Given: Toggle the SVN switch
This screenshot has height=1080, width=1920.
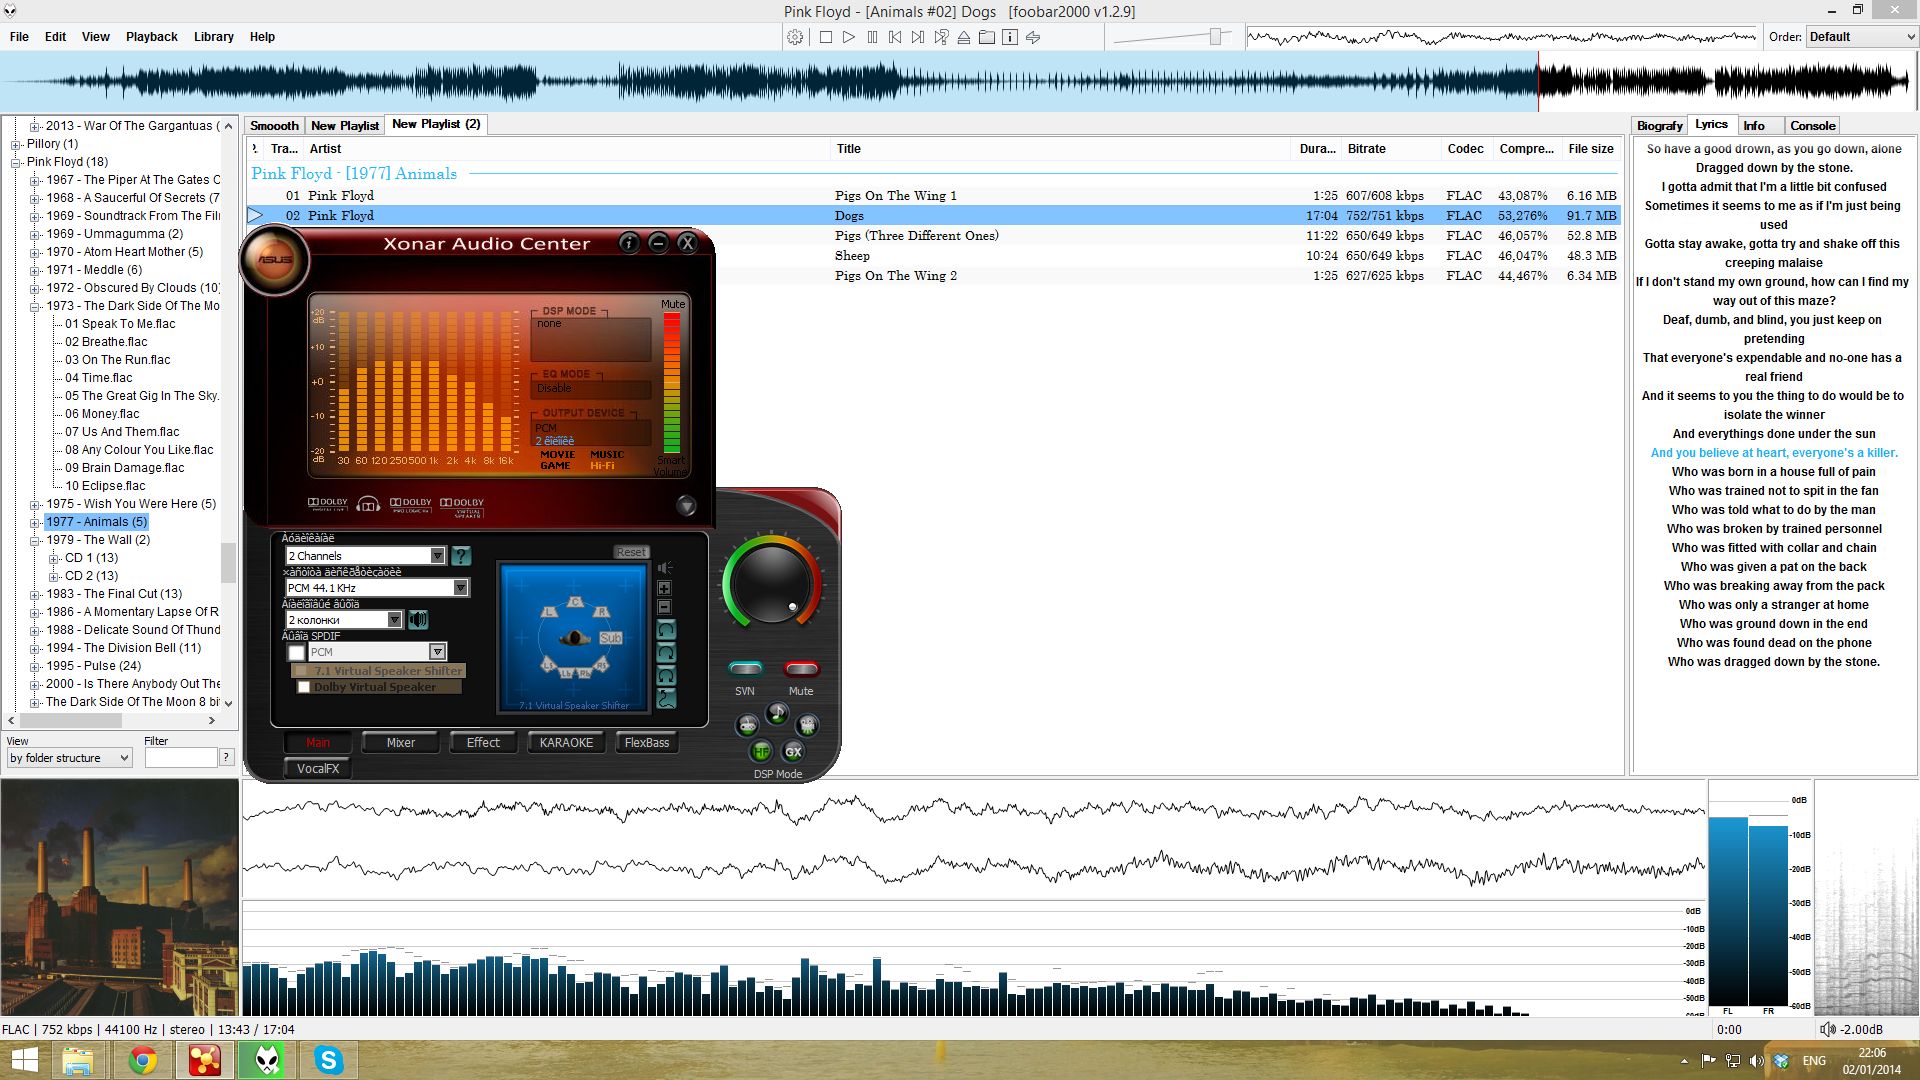Looking at the screenshot, I should [x=745, y=668].
